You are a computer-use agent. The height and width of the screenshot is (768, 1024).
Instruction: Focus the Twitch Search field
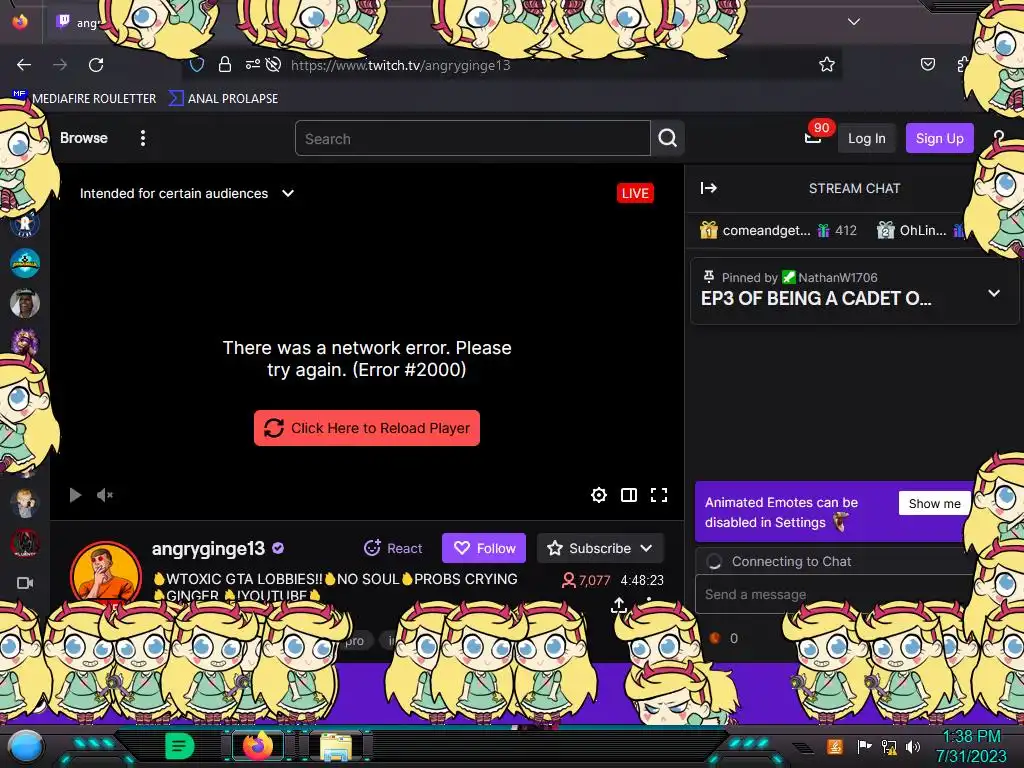pyautogui.click(x=473, y=138)
